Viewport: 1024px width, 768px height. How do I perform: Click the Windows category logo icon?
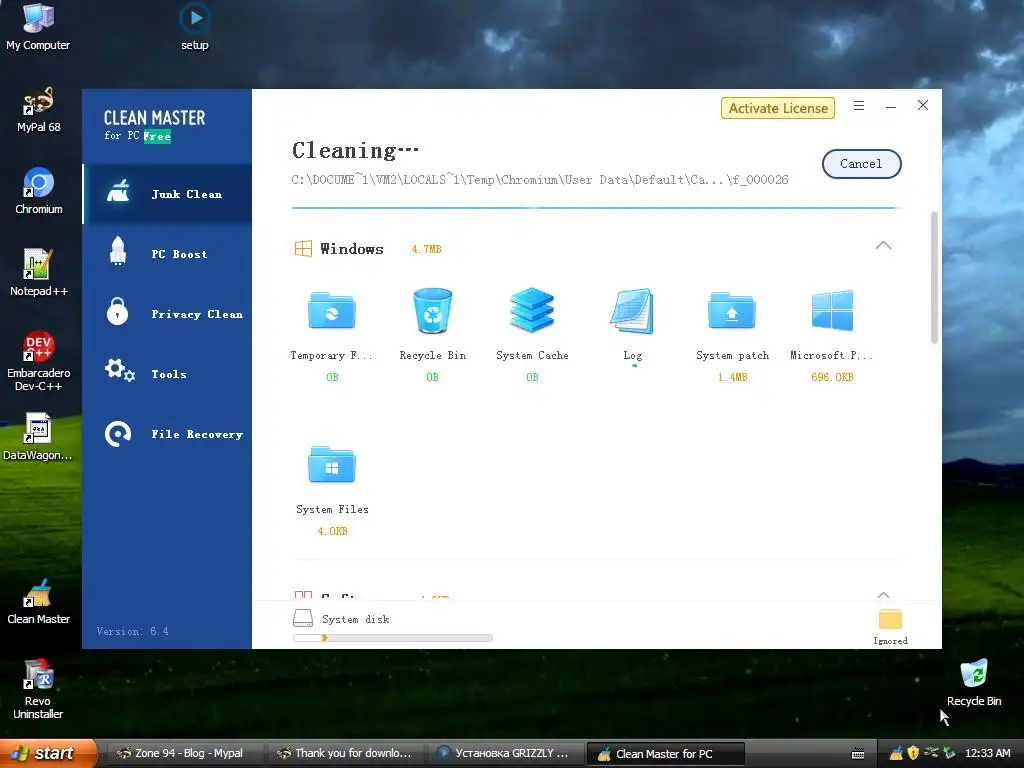pyautogui.click(x=303, y=249)
